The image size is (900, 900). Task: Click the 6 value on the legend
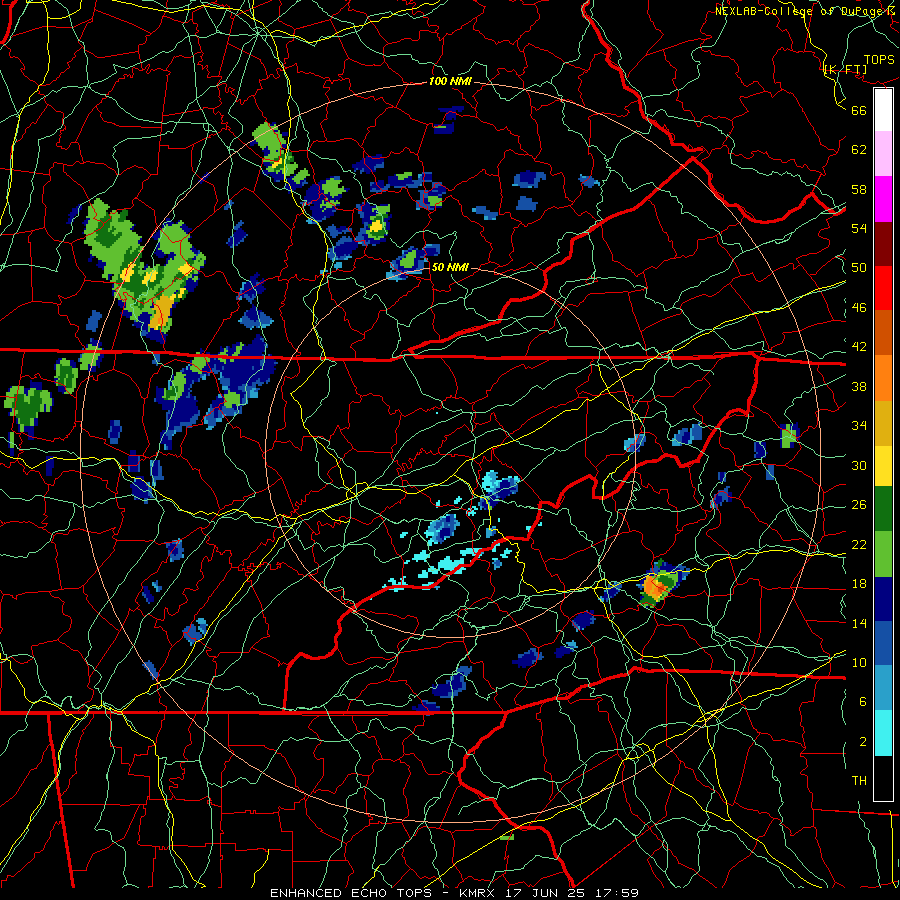863,702
